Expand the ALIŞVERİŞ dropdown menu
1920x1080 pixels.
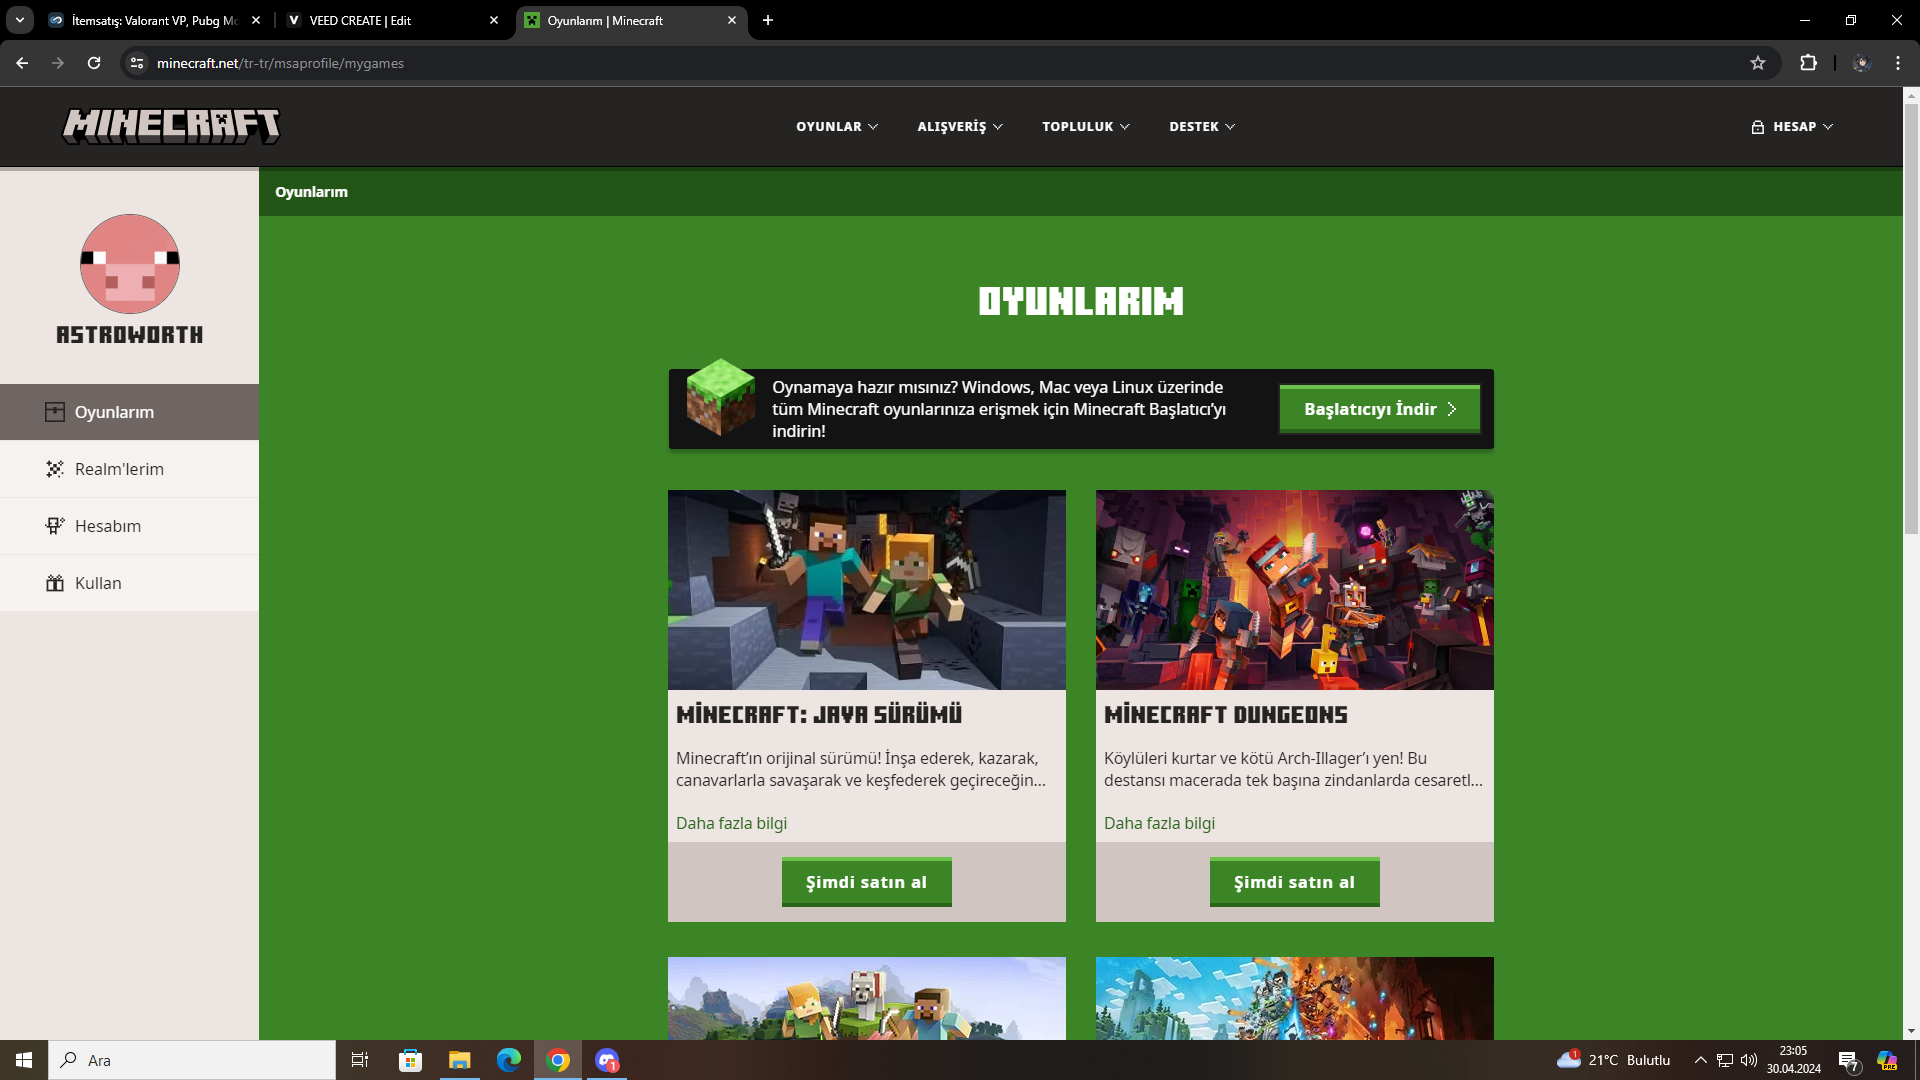[x=959, y=127]
